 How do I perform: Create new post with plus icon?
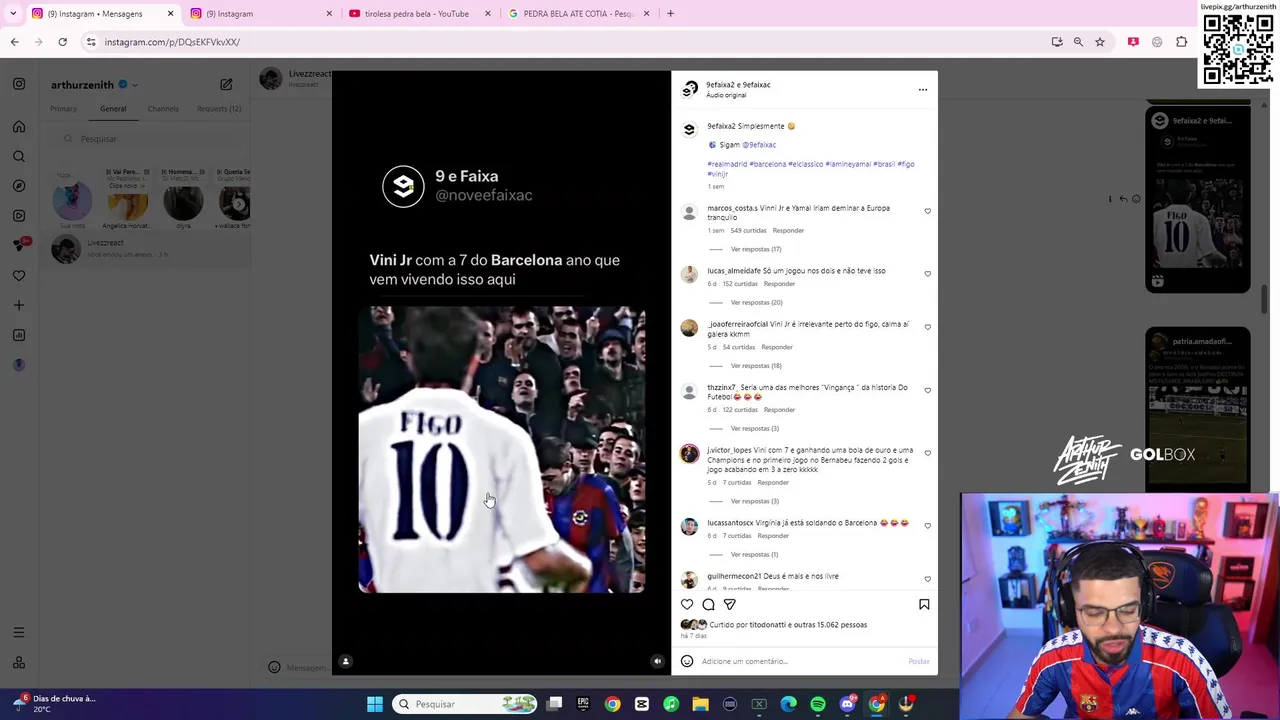pyautogui.click(x=19, y=305)
